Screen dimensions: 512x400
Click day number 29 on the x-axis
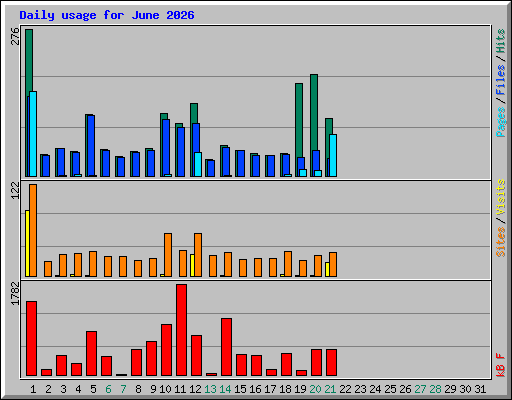pos(450,389)
